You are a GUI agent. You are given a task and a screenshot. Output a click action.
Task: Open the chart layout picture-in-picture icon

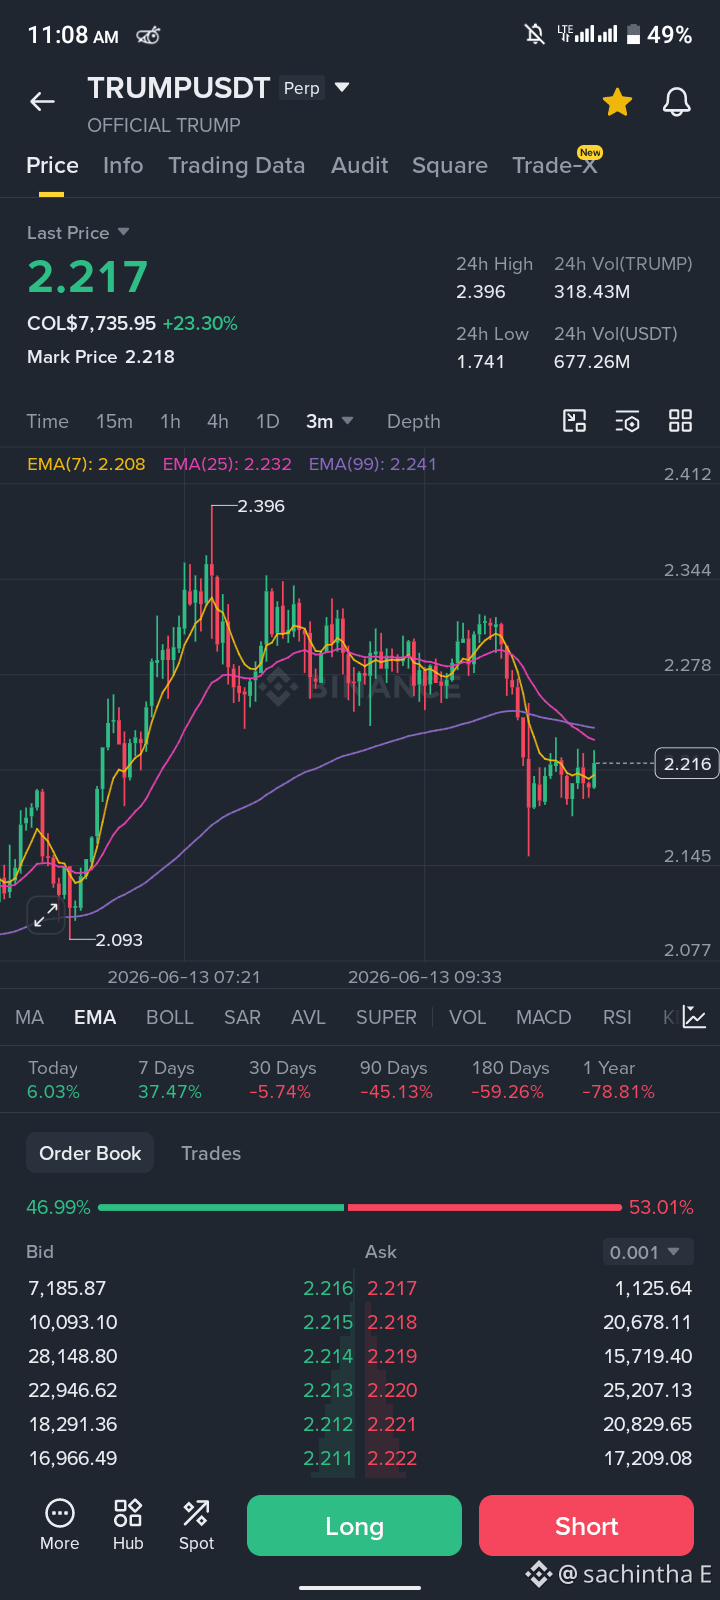click(574, 421)
